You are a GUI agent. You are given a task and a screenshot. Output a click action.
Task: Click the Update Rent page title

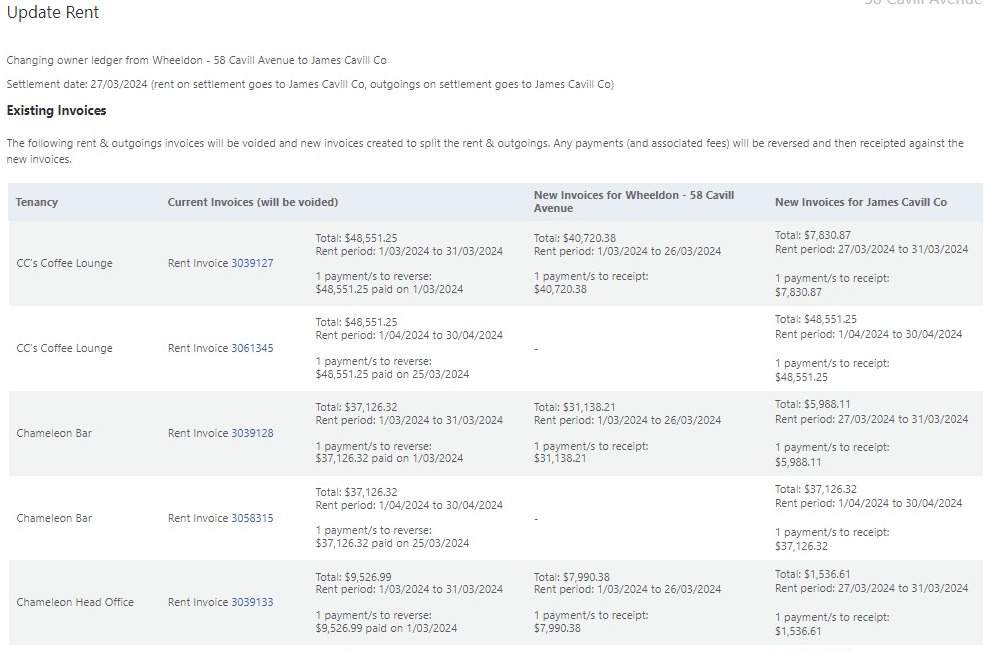click(x=54, y=13)
